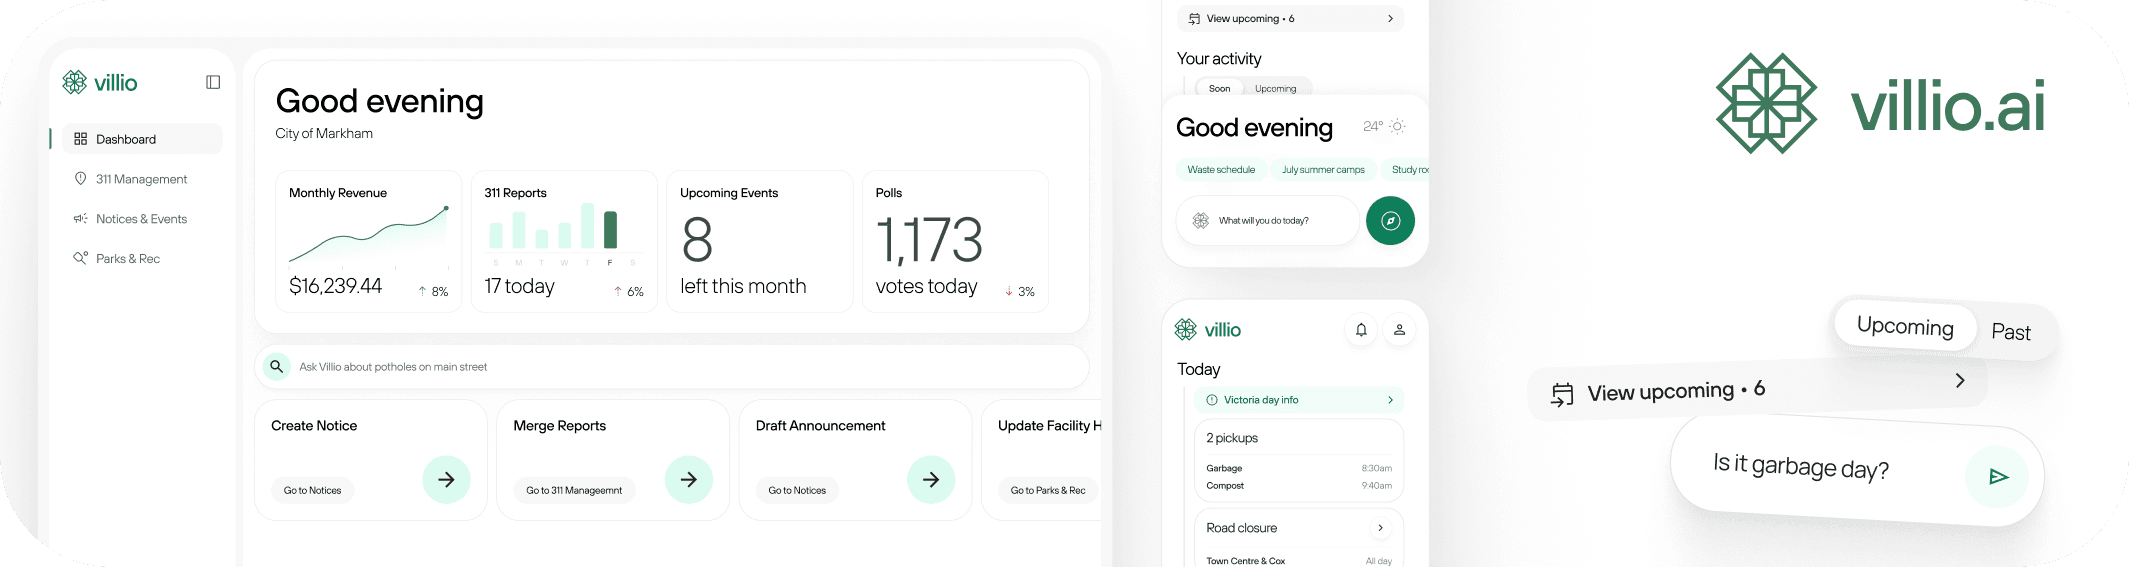
Task: Click the 2 pickups heading
Action: click(1232, 438)
